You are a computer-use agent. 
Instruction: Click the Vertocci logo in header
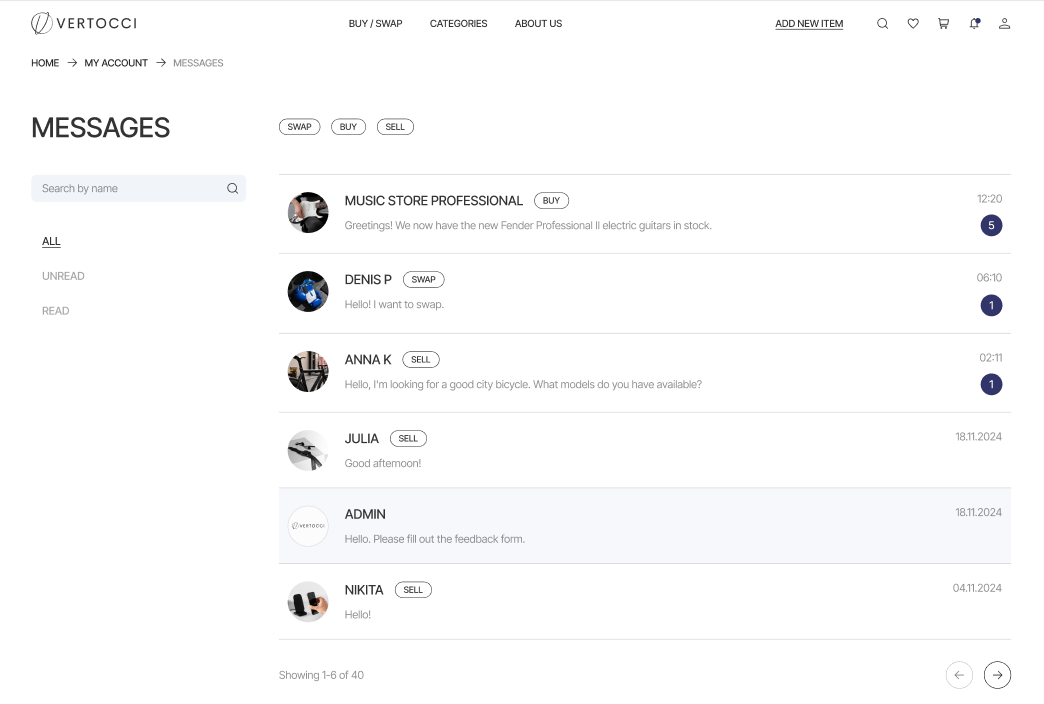click(x=84, y=23)
